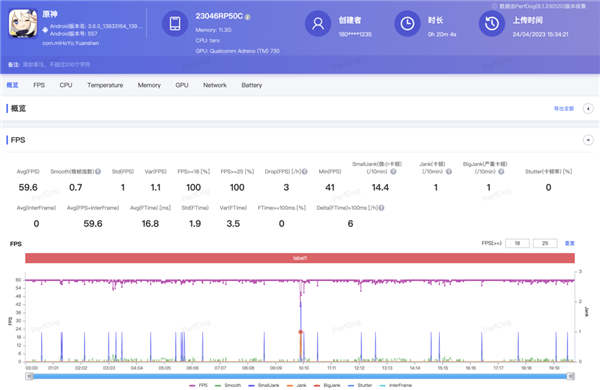Collapse the FPS section chevron

tap(588, 140)
